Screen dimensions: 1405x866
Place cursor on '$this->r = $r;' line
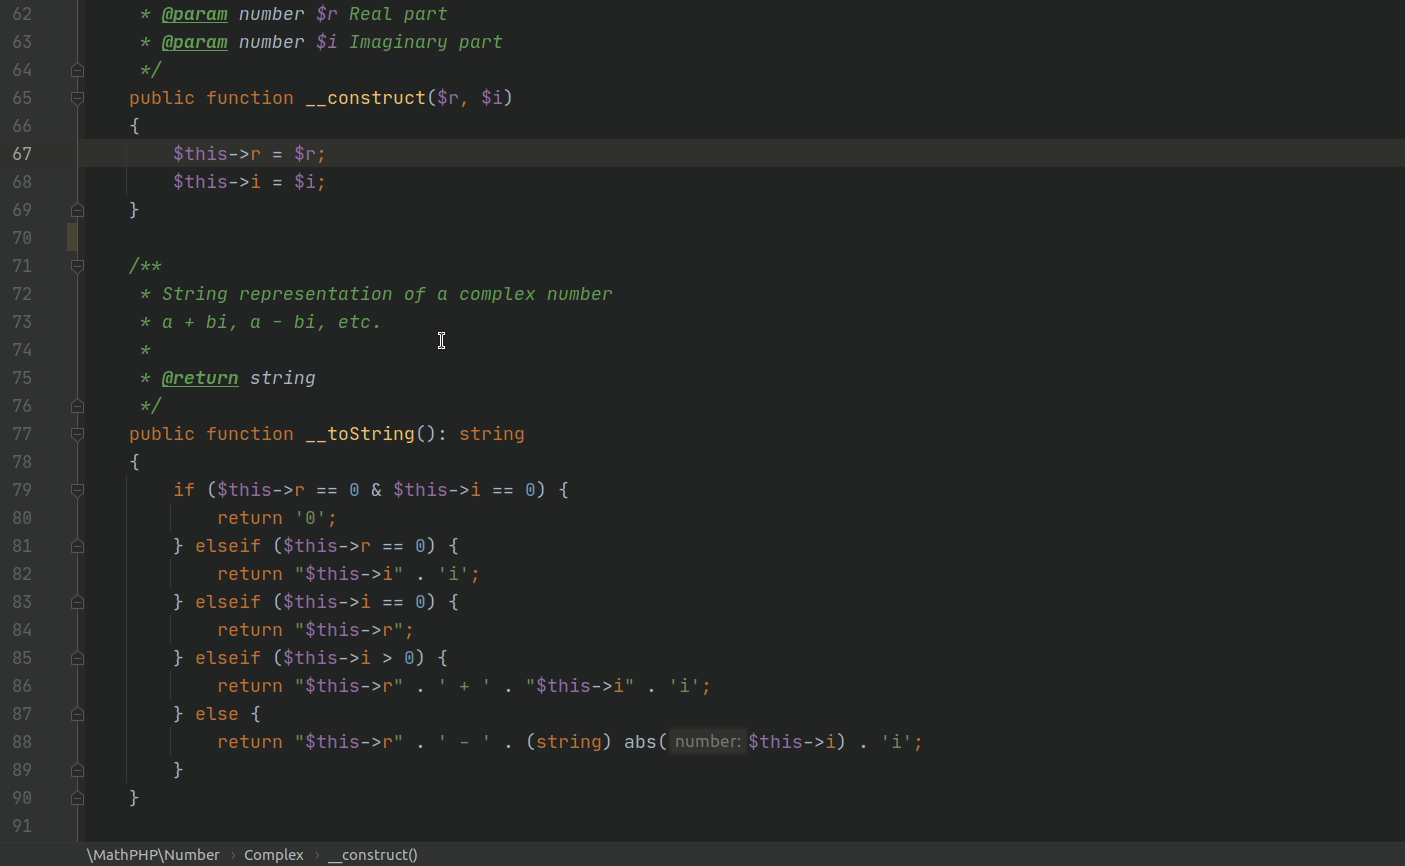249,154
